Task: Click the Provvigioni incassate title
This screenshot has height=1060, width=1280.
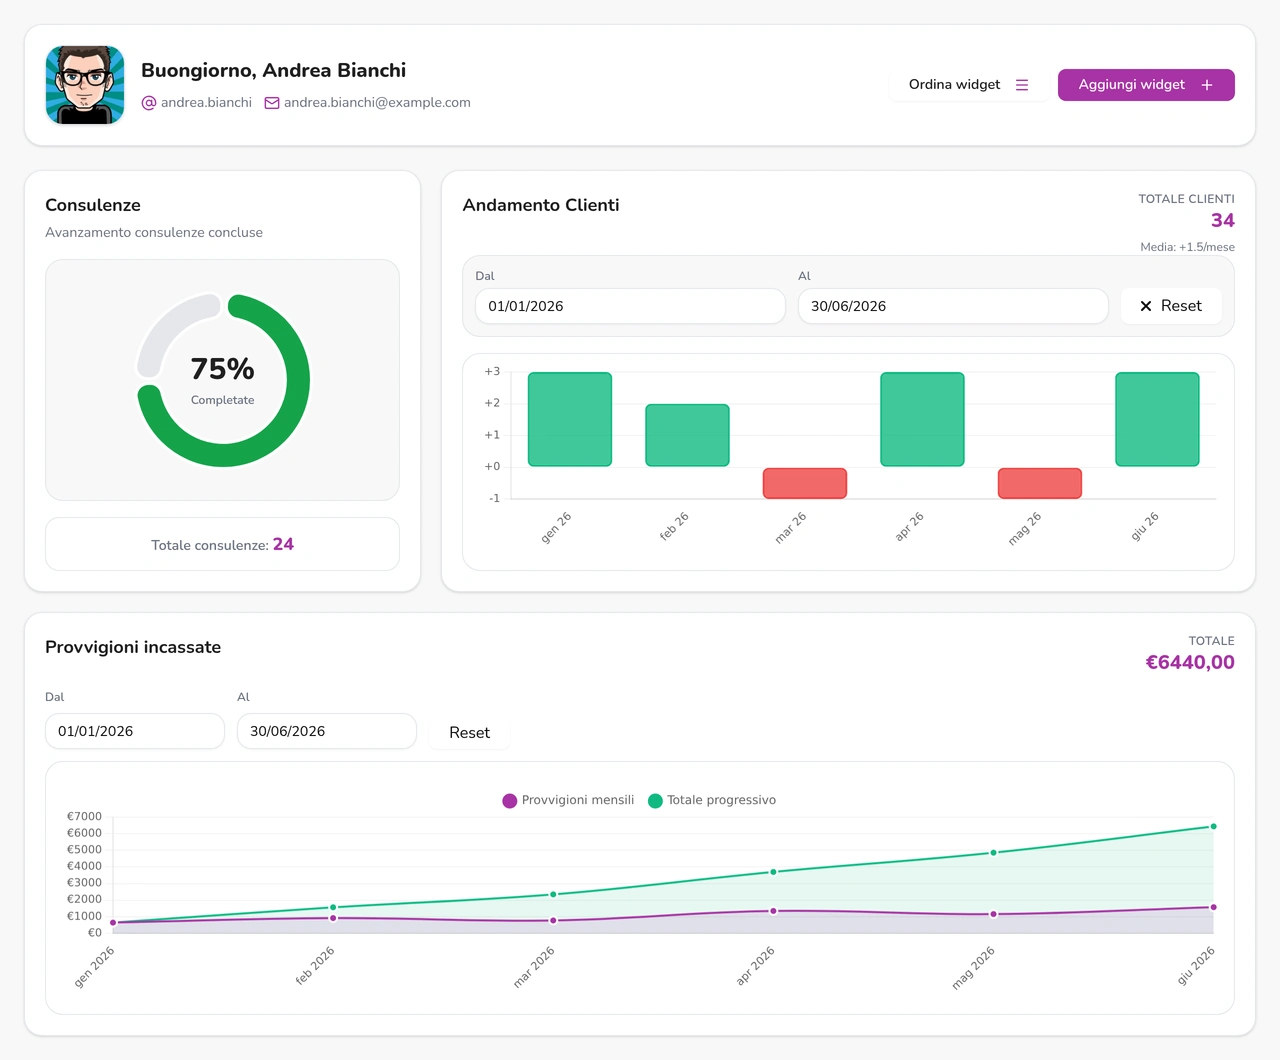Action: (x=133, y=647)
